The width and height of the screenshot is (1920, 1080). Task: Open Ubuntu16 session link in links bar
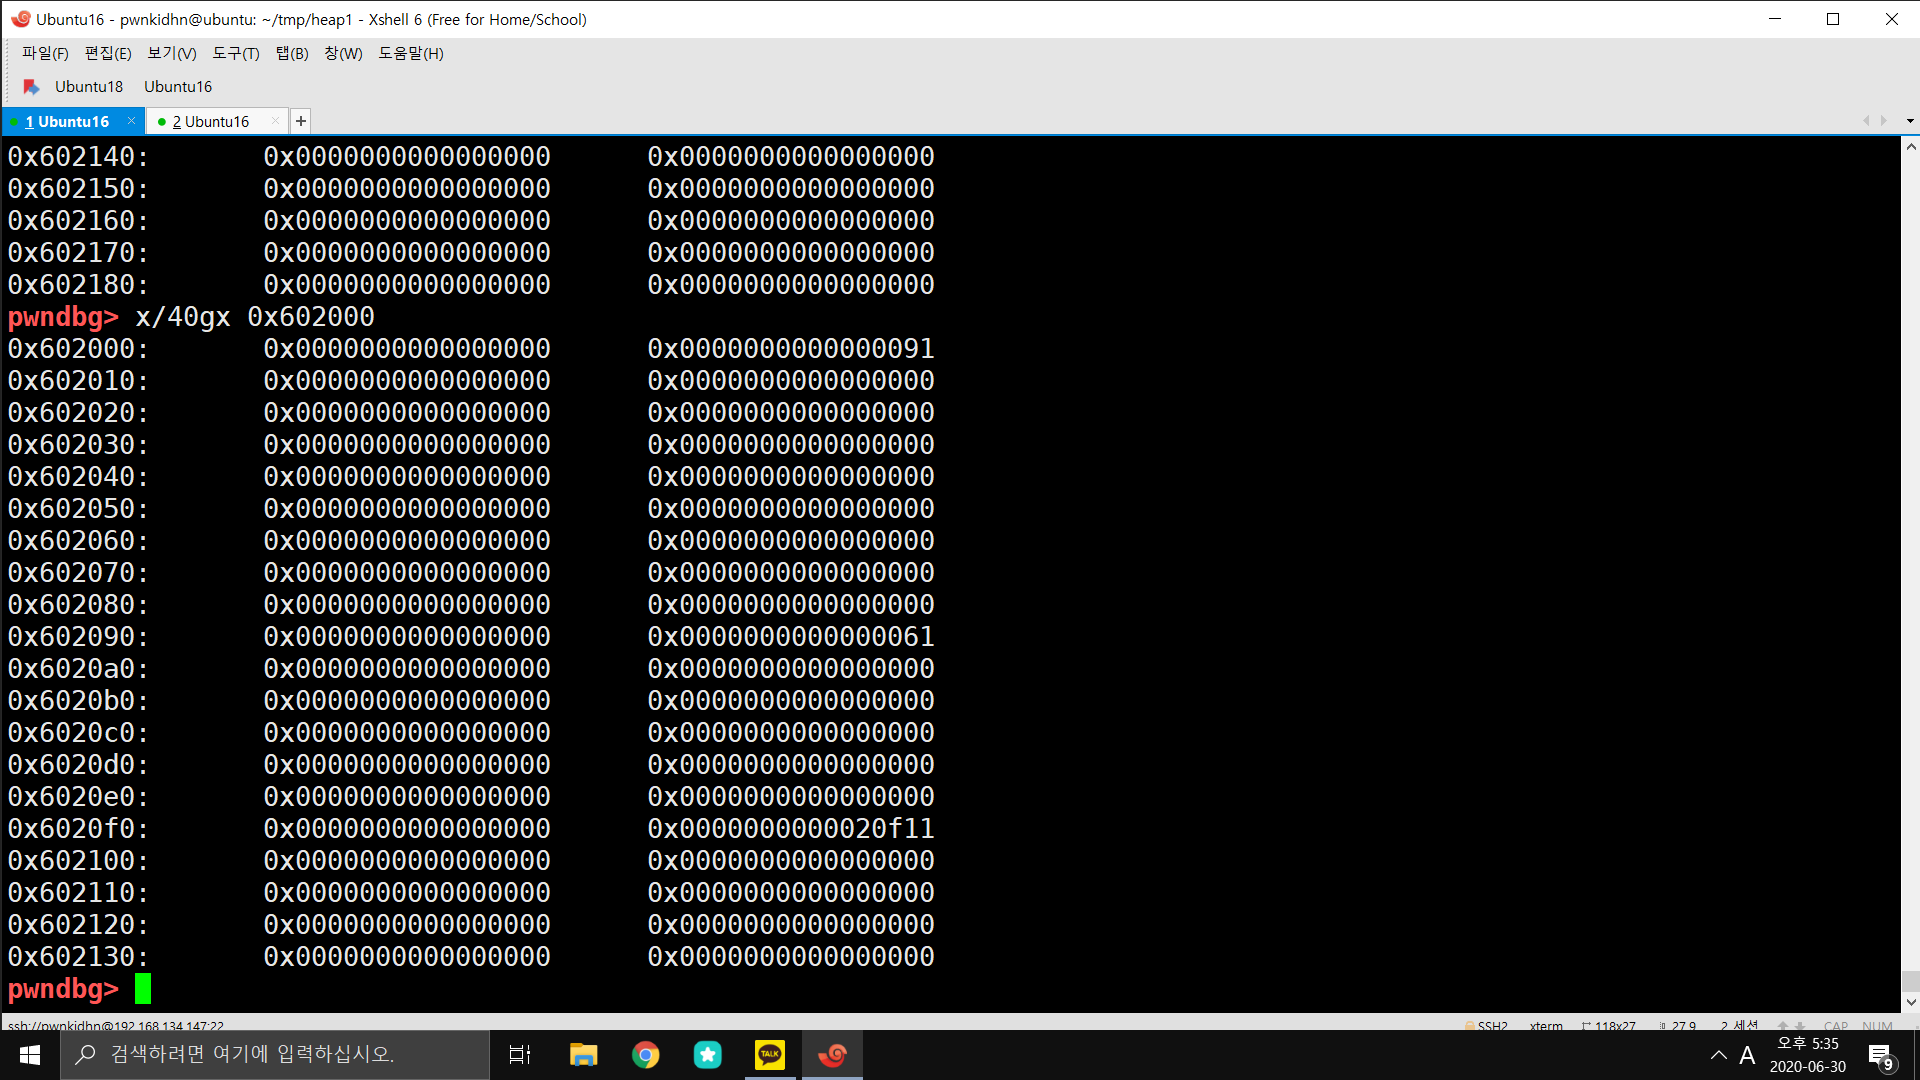tap(178, 87)
